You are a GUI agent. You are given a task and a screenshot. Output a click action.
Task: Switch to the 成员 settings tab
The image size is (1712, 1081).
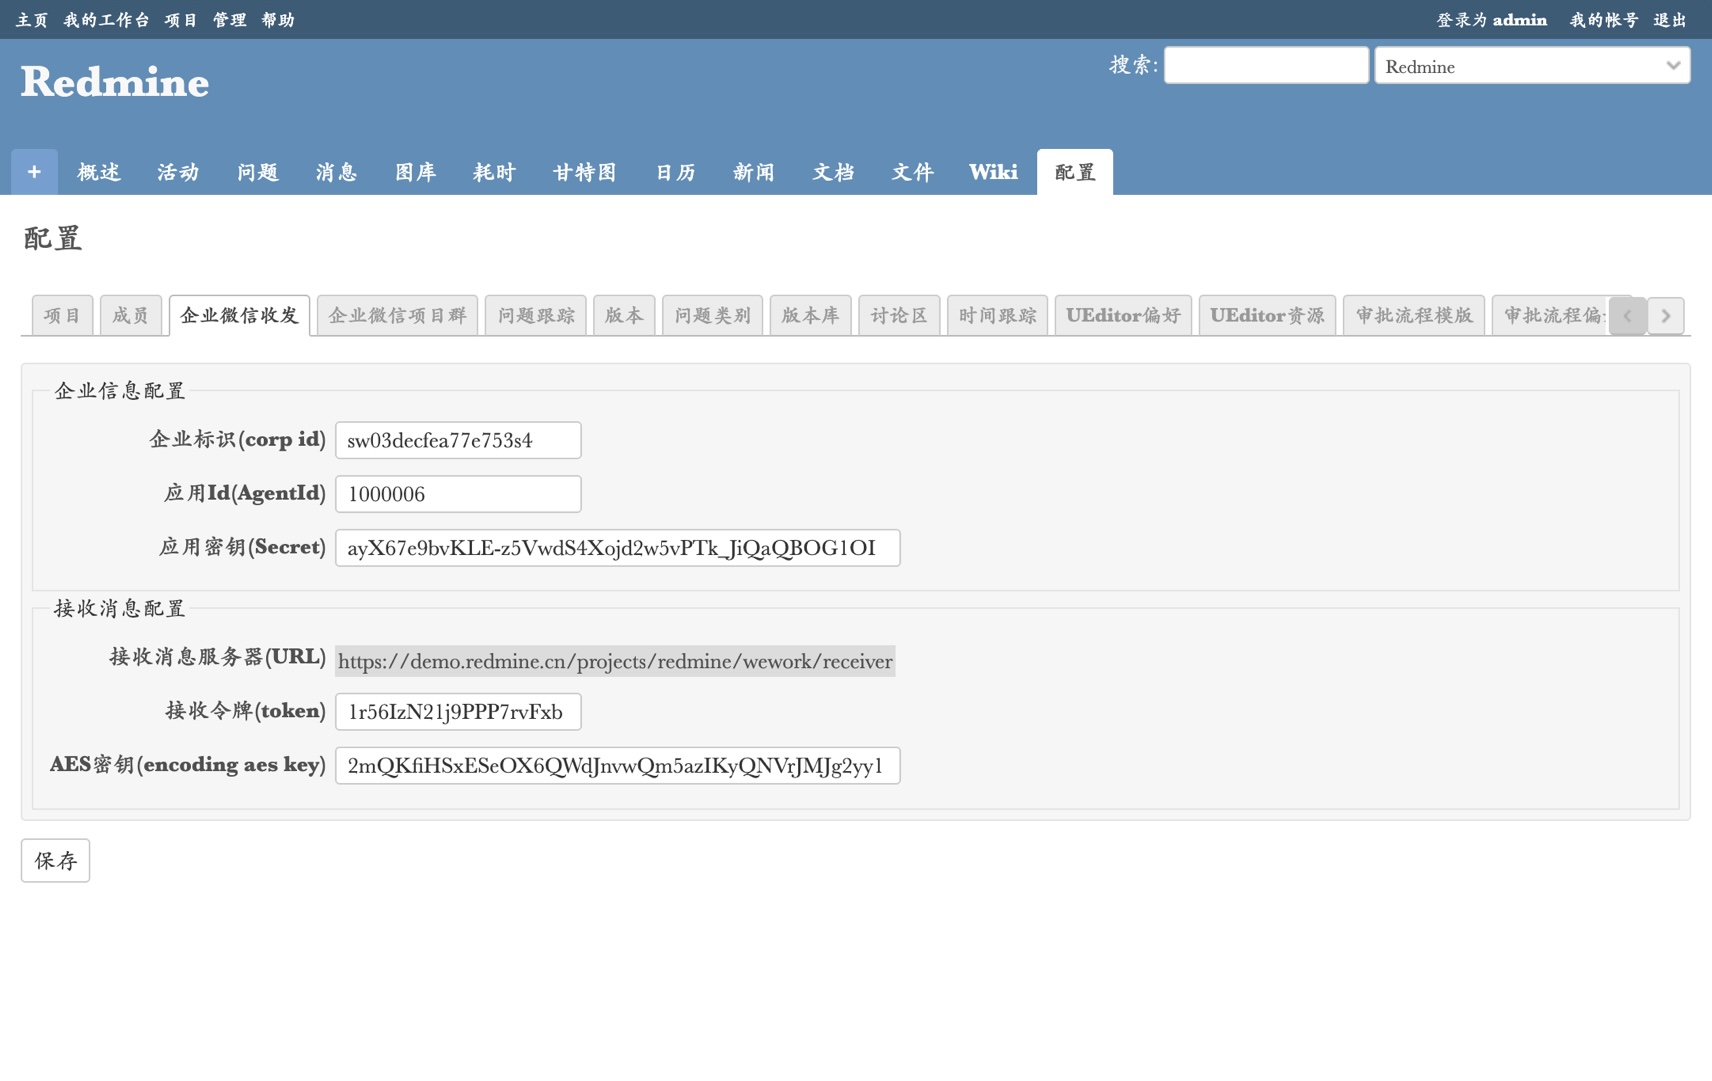tap(130, 316)
